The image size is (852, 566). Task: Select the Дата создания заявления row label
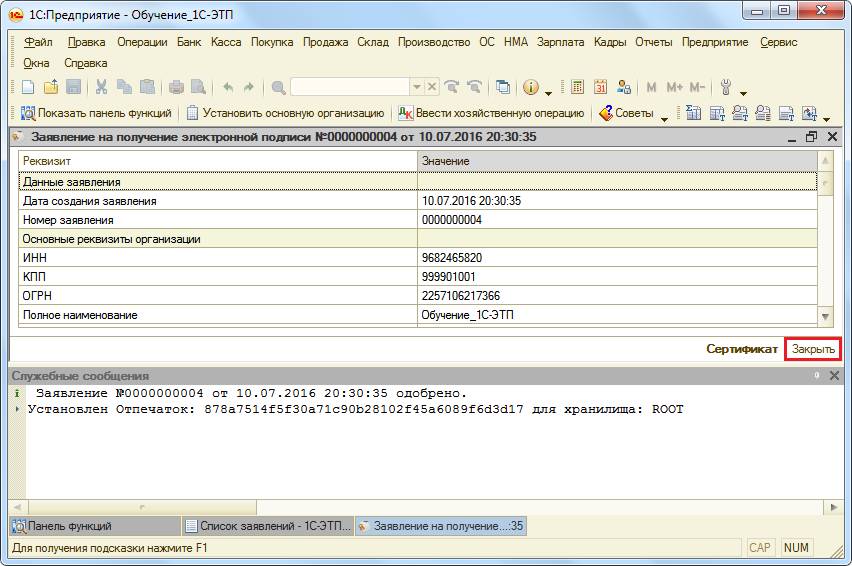[90, 201]
